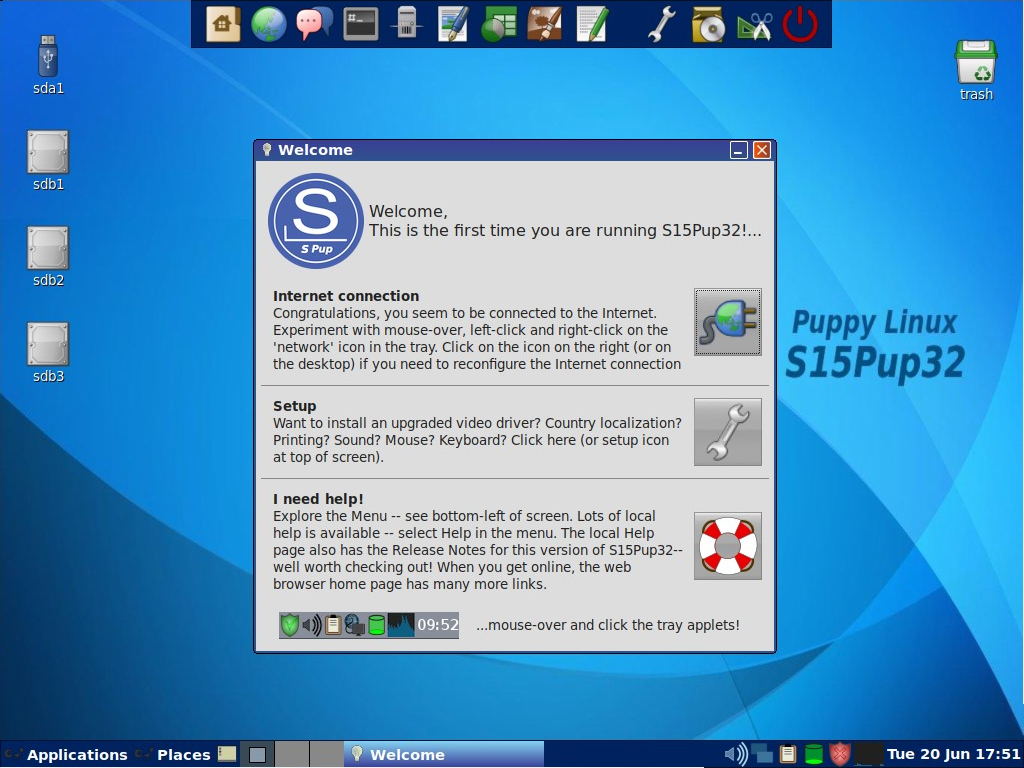Click the S Pup logo in Welcome window
The height and width of the screenshot is (768, 1024).
point(315,221)
